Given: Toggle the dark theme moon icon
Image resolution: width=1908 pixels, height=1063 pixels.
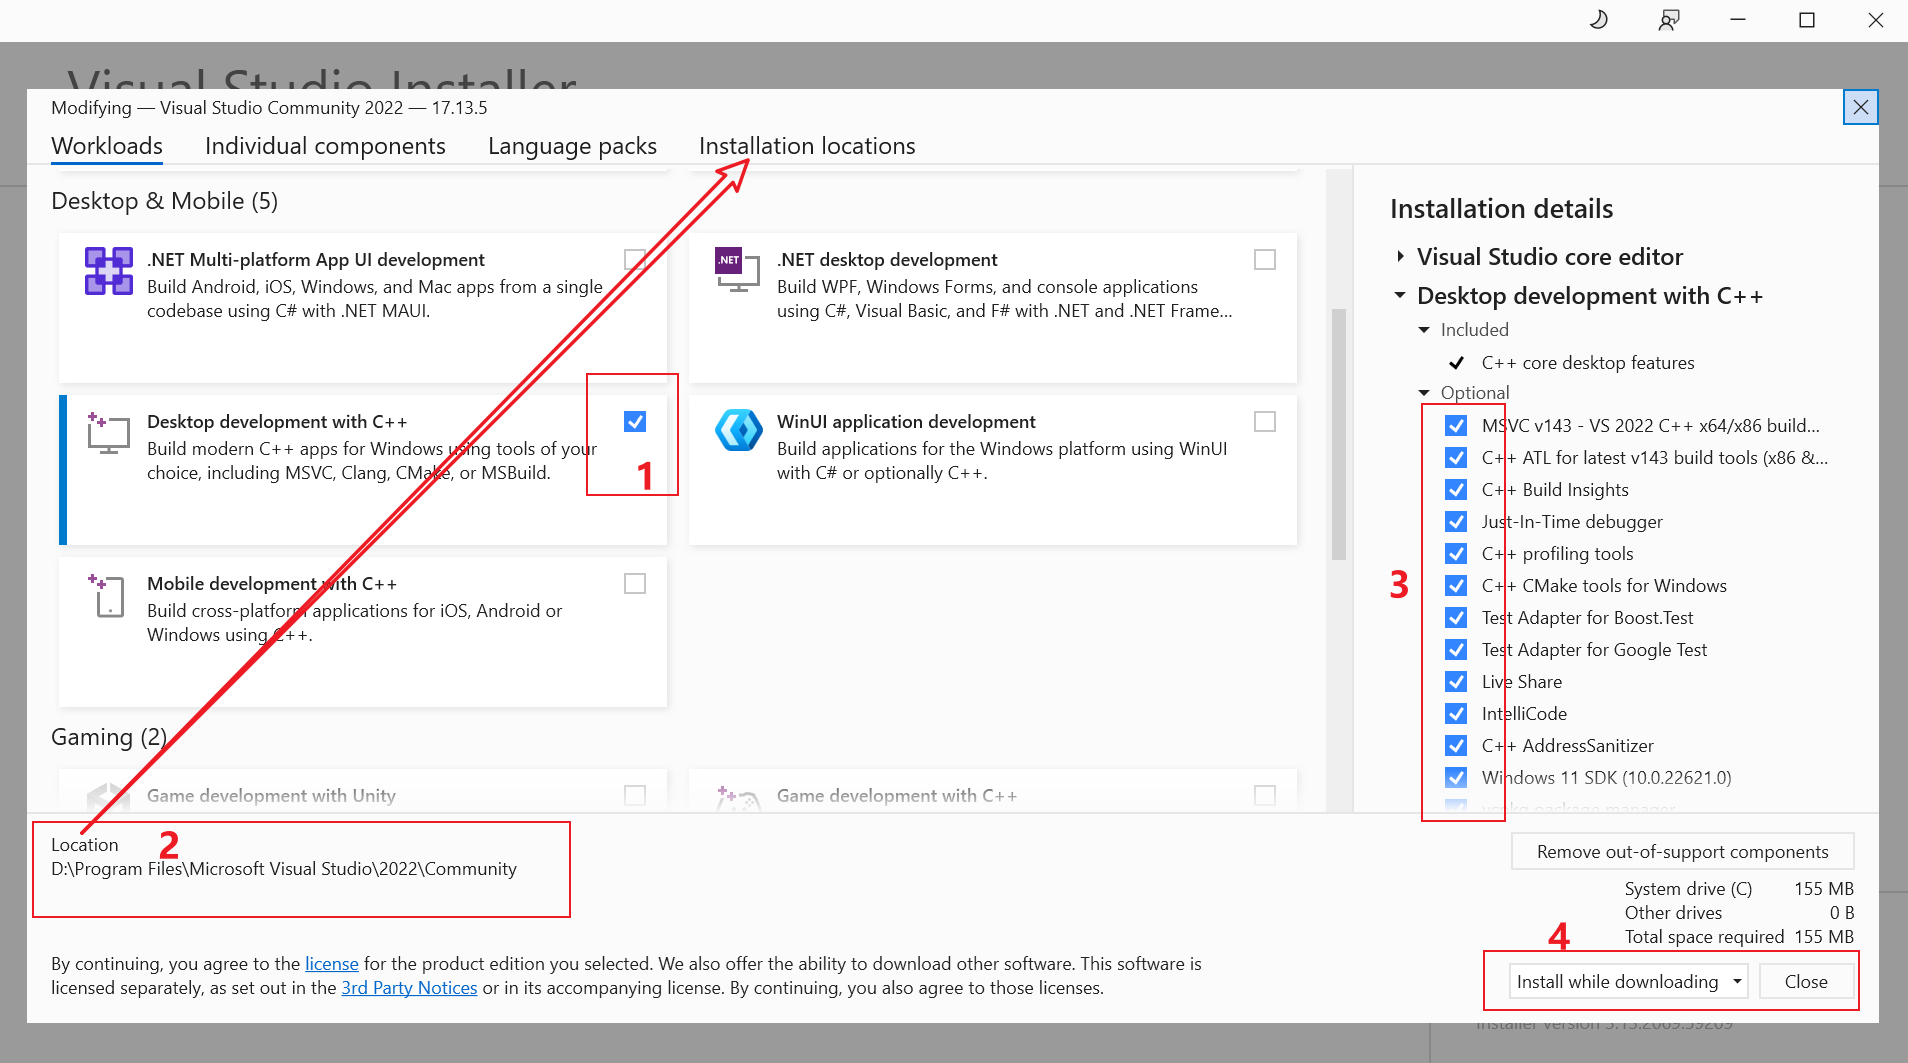Looking at the screenshot, I should coord(1598,20).
